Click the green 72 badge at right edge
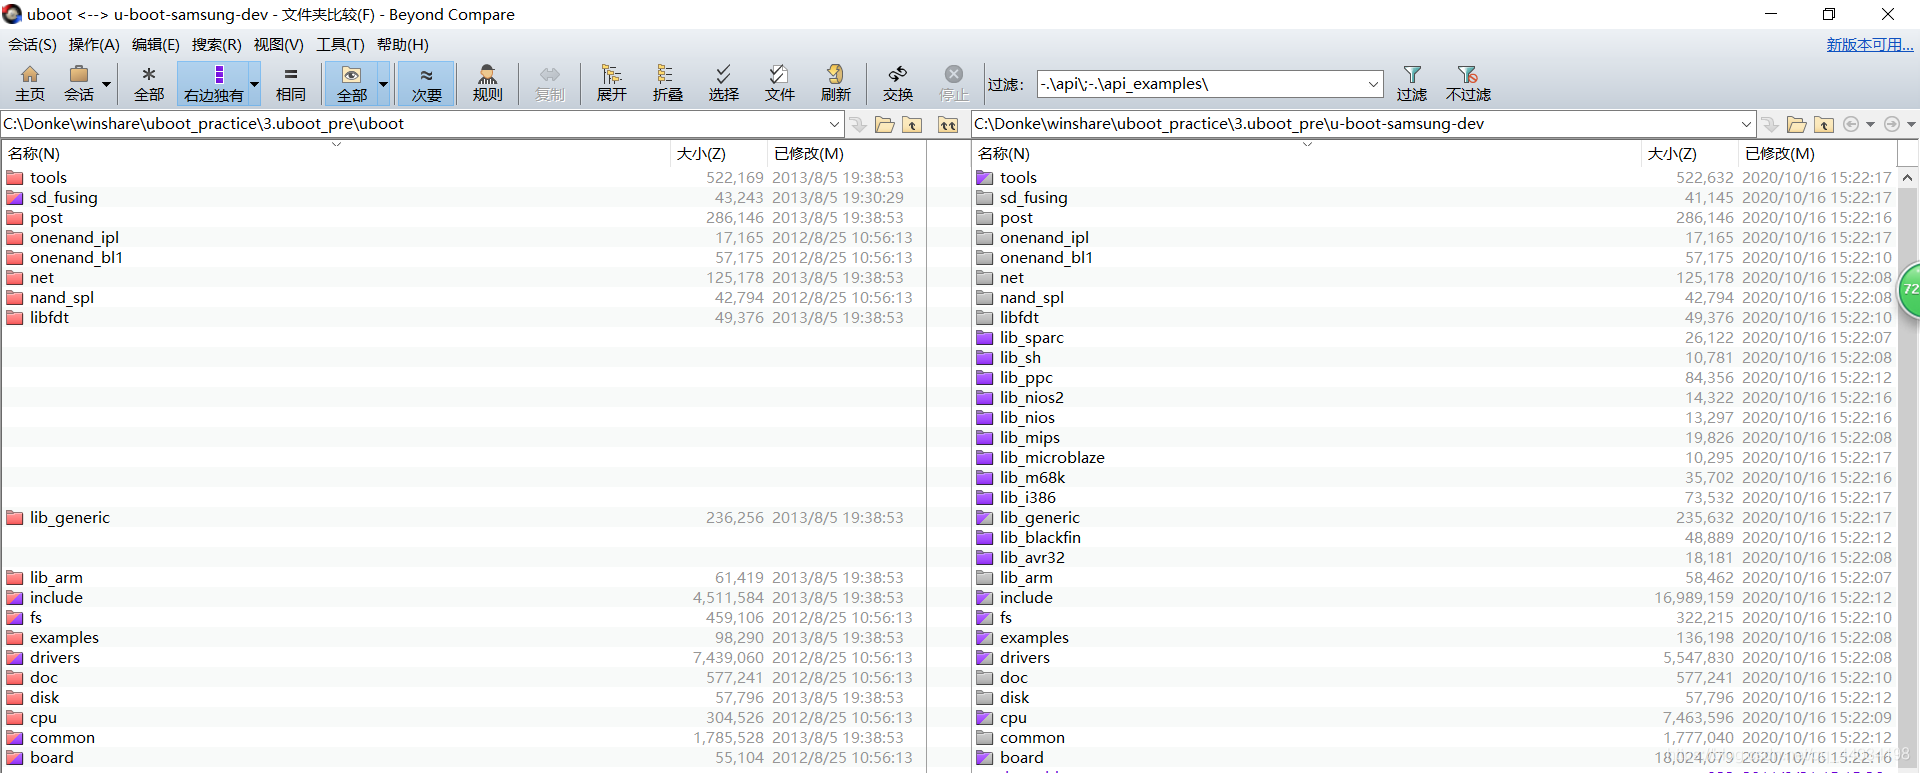This screenshot has height=773, width=1920. [1910, 289]
